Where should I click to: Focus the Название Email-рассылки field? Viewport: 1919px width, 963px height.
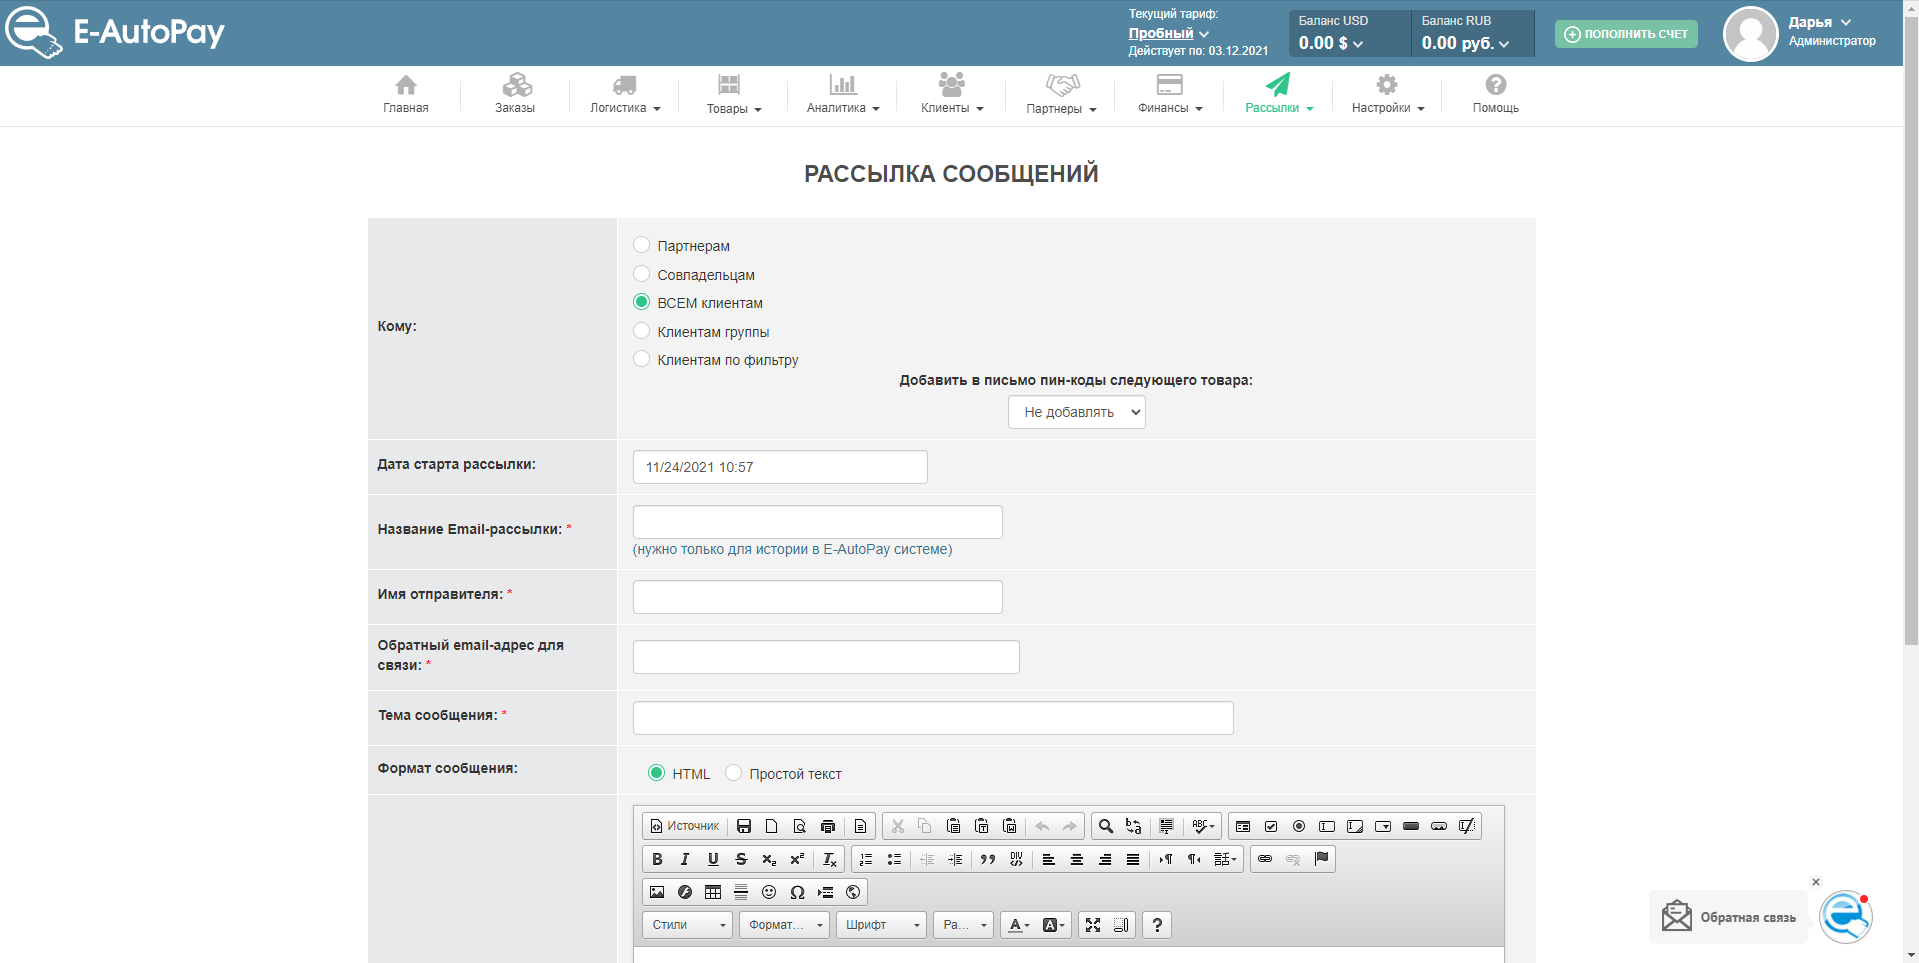818,522
